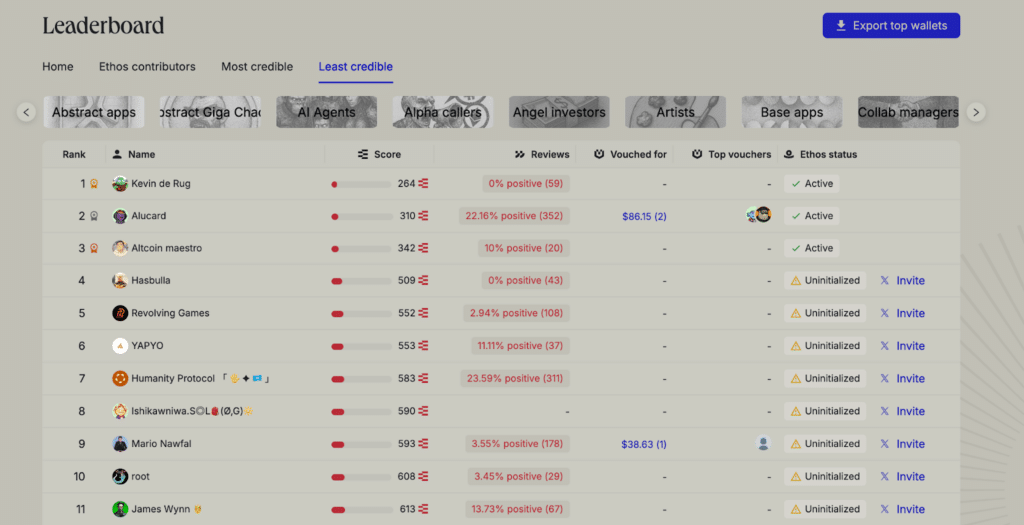The image size is (1024, 525).
Task: Open Alucard's $86.15 (2) vouched amount
Action: (x=644, y=216)
